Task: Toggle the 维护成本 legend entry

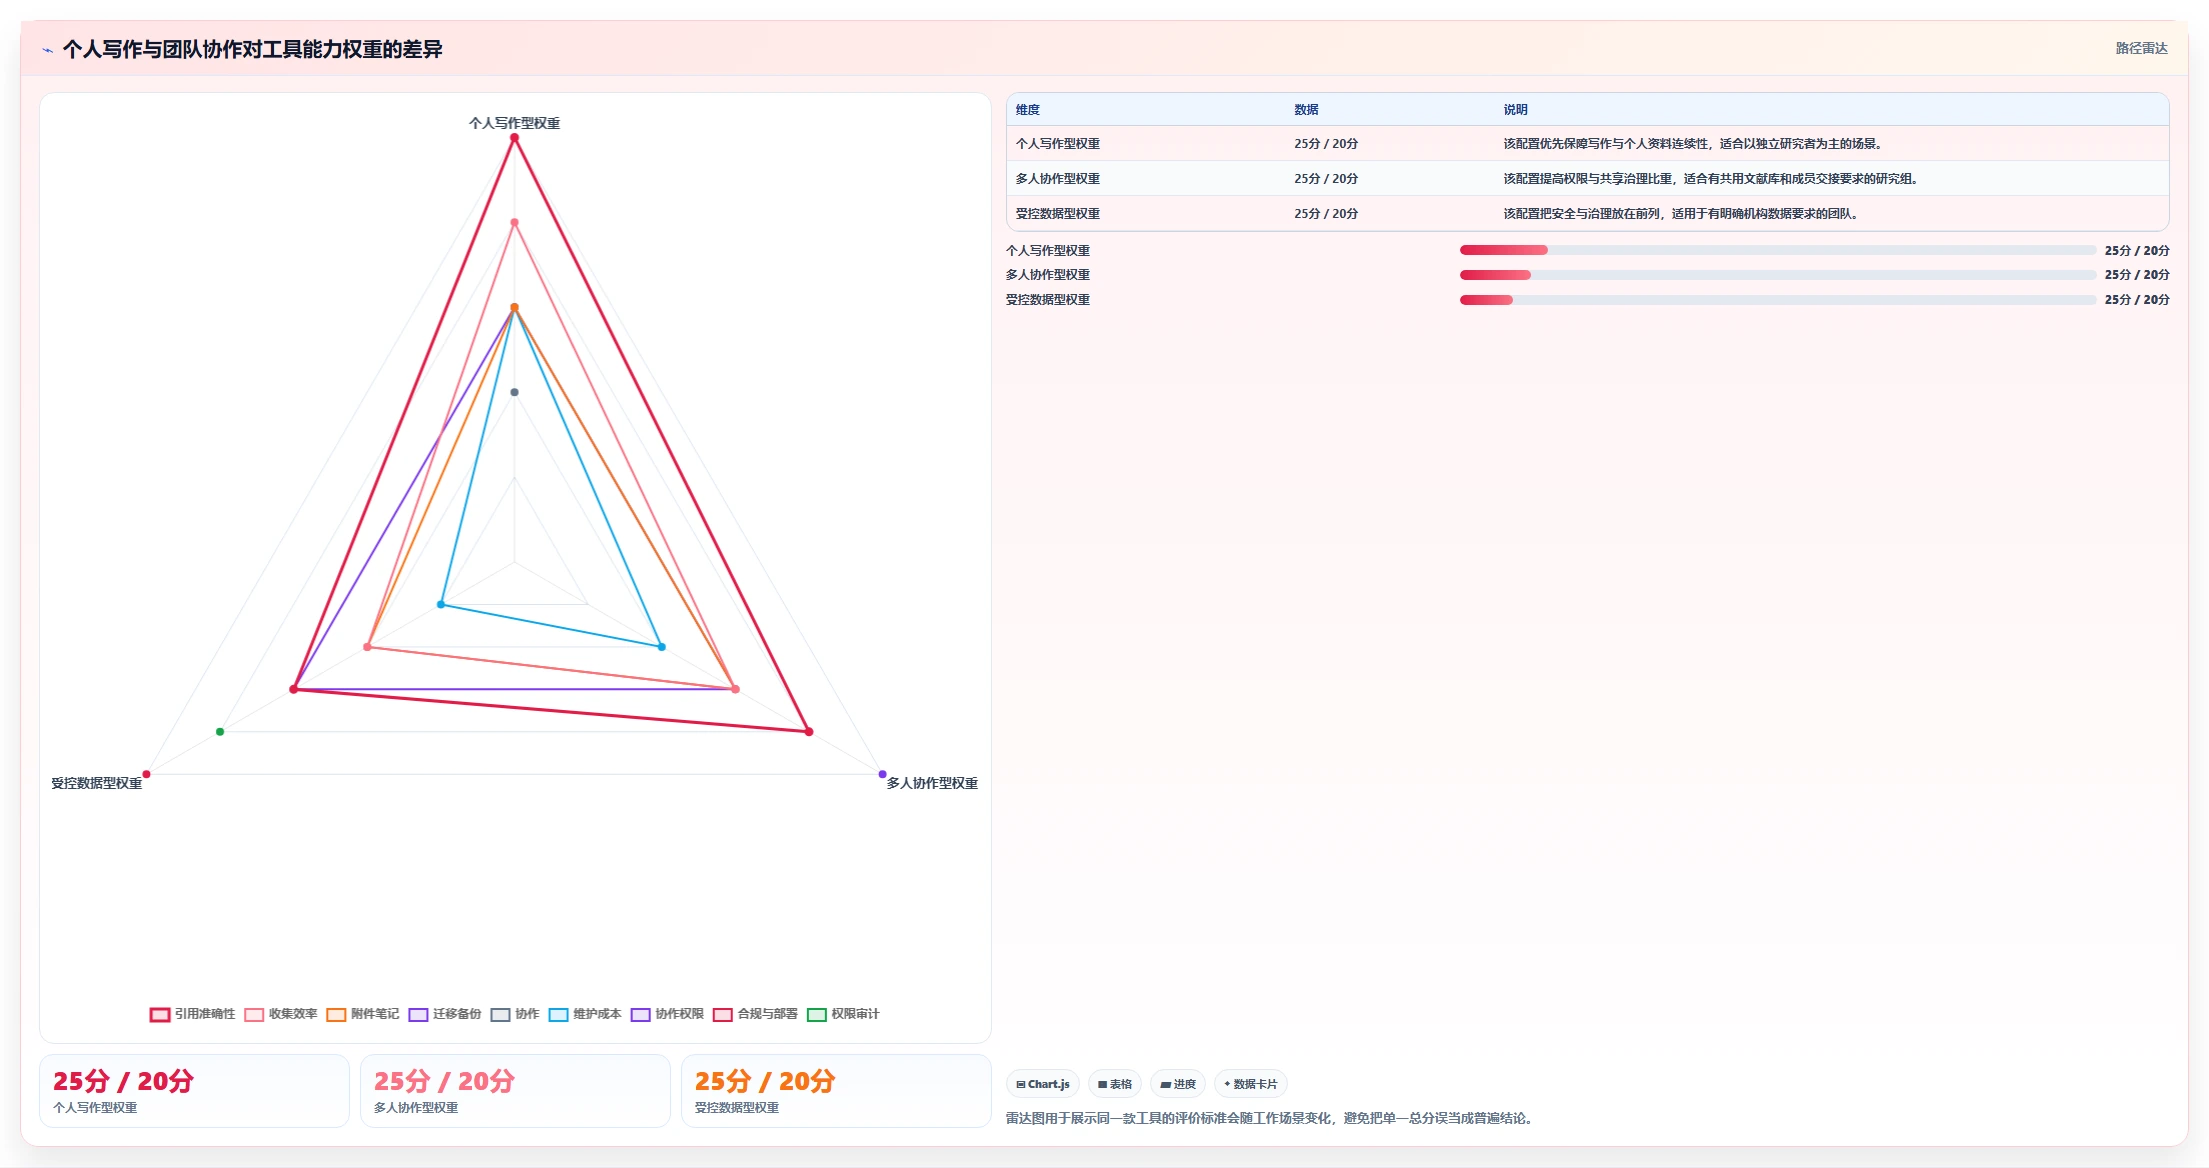Action: (585, 1014)
